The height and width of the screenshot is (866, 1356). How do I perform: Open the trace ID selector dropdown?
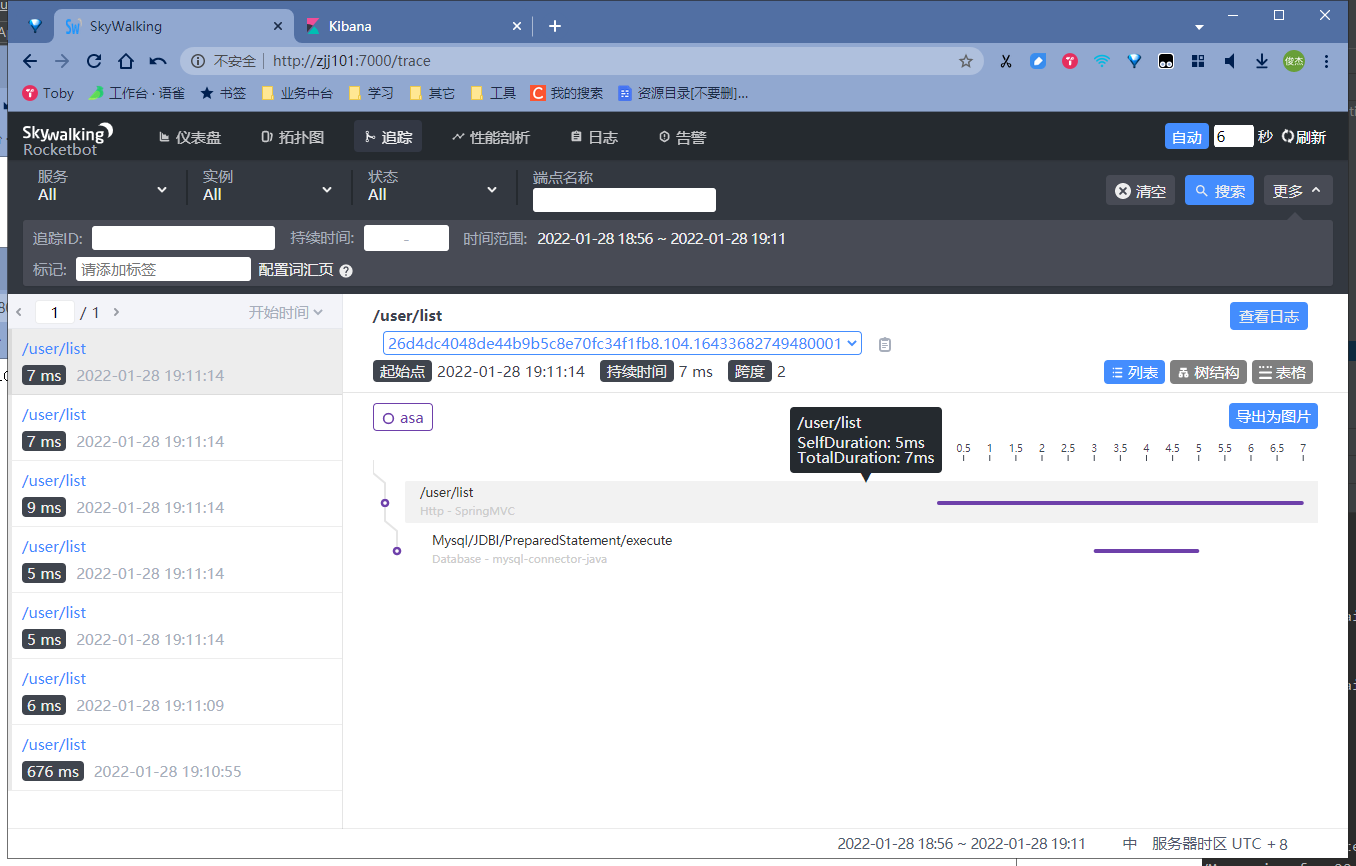click(852, 343)
